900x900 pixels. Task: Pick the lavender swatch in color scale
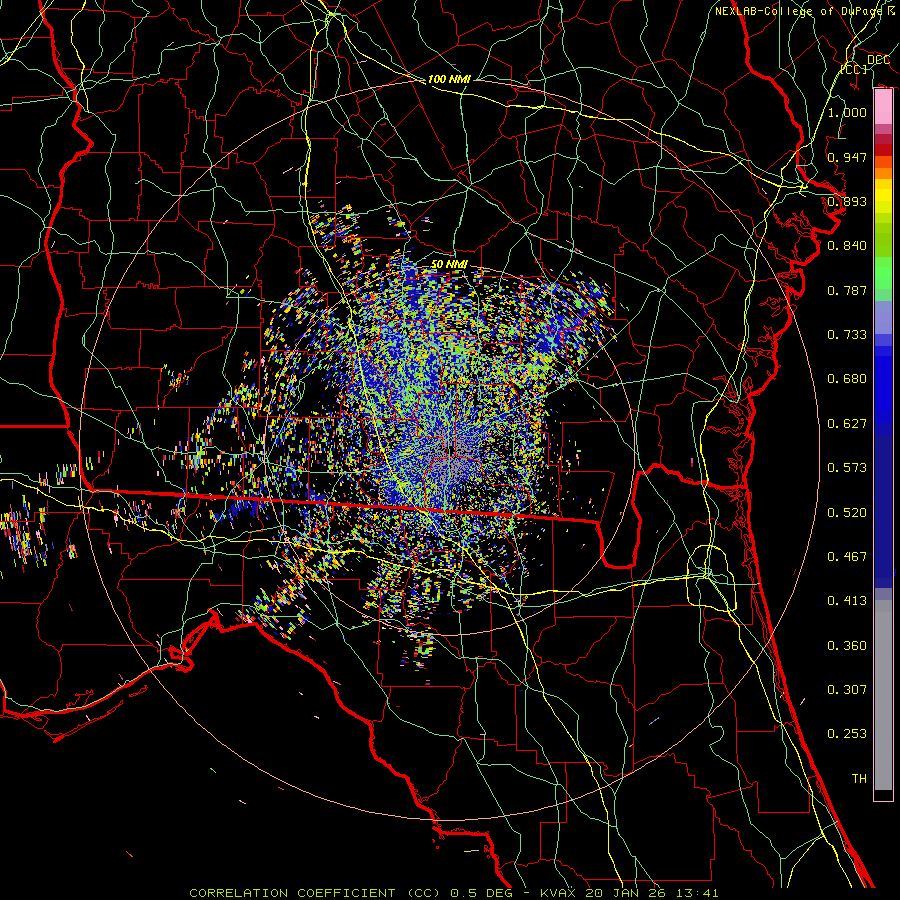point(883,317)
